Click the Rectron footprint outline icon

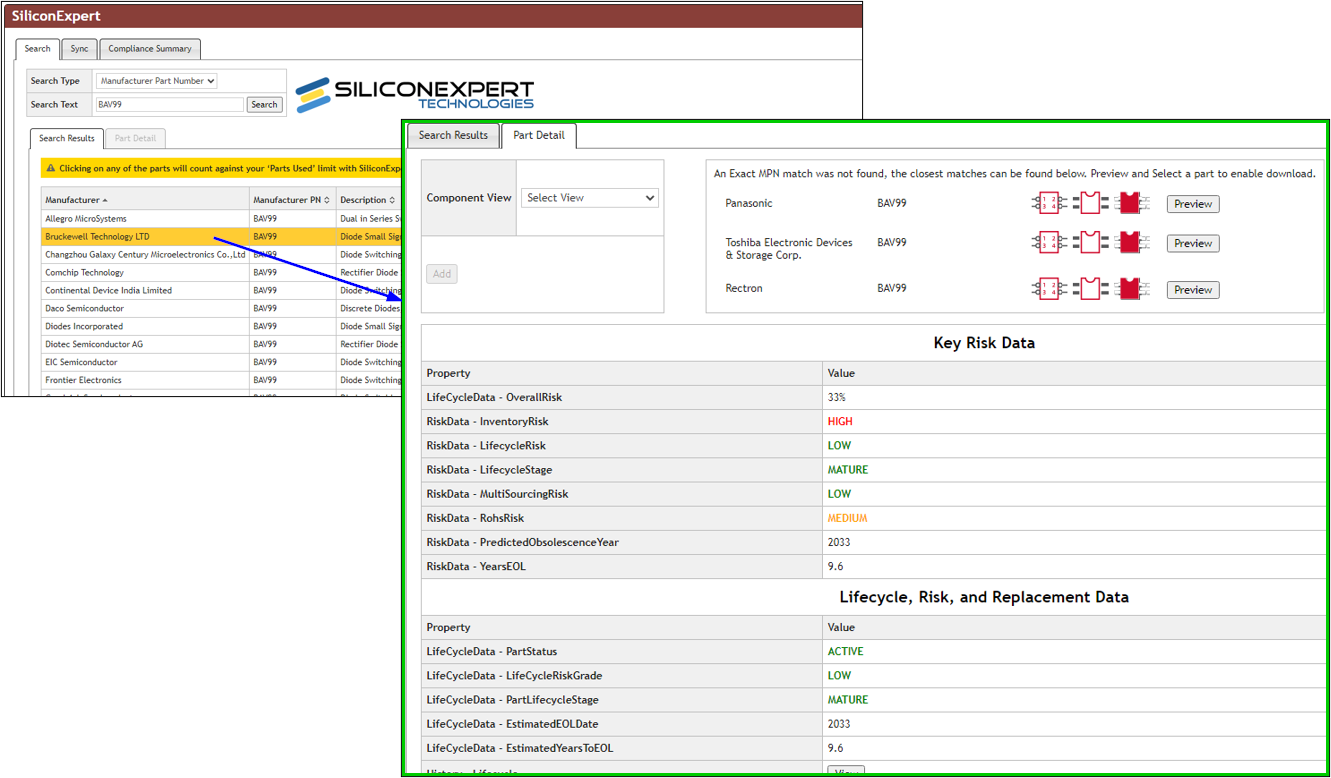pyautogui.click(x=1090, y=289)
